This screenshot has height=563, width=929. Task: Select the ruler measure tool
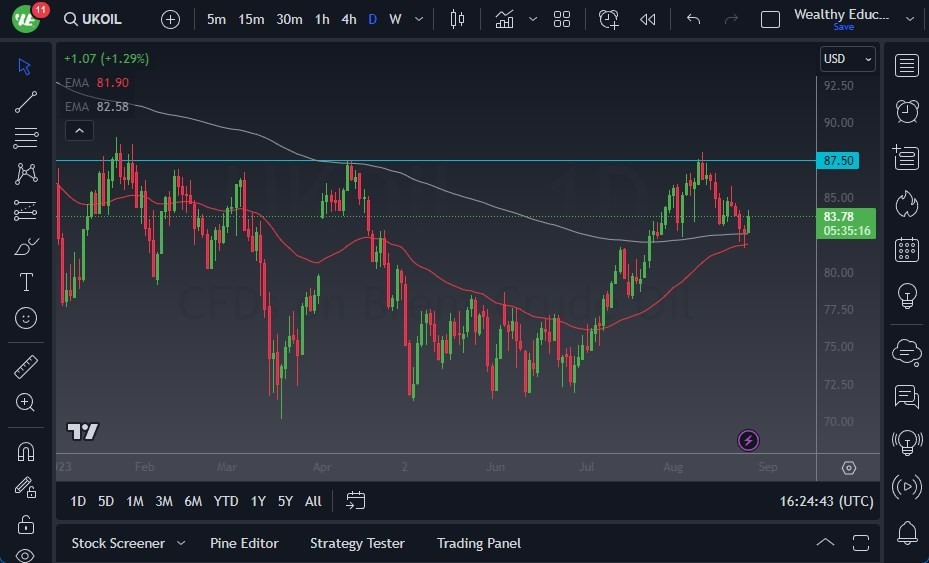click(x=26, y=367)
